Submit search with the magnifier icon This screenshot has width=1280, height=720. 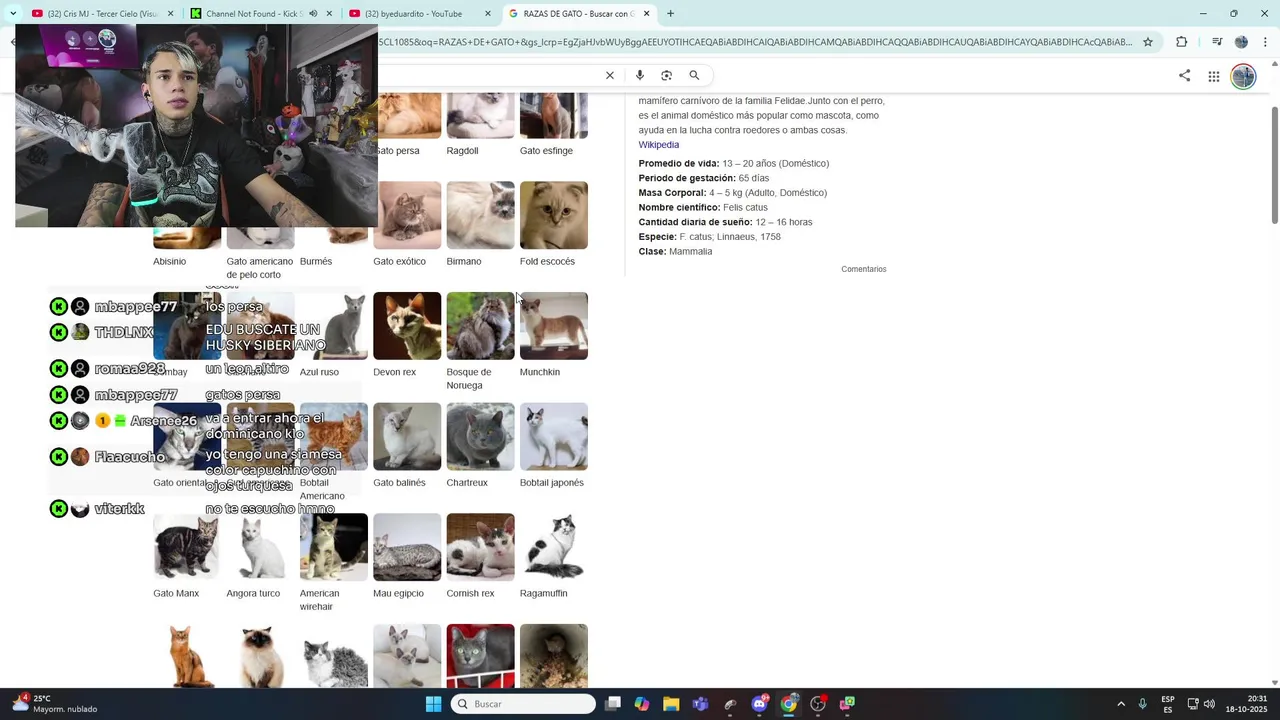694,75
